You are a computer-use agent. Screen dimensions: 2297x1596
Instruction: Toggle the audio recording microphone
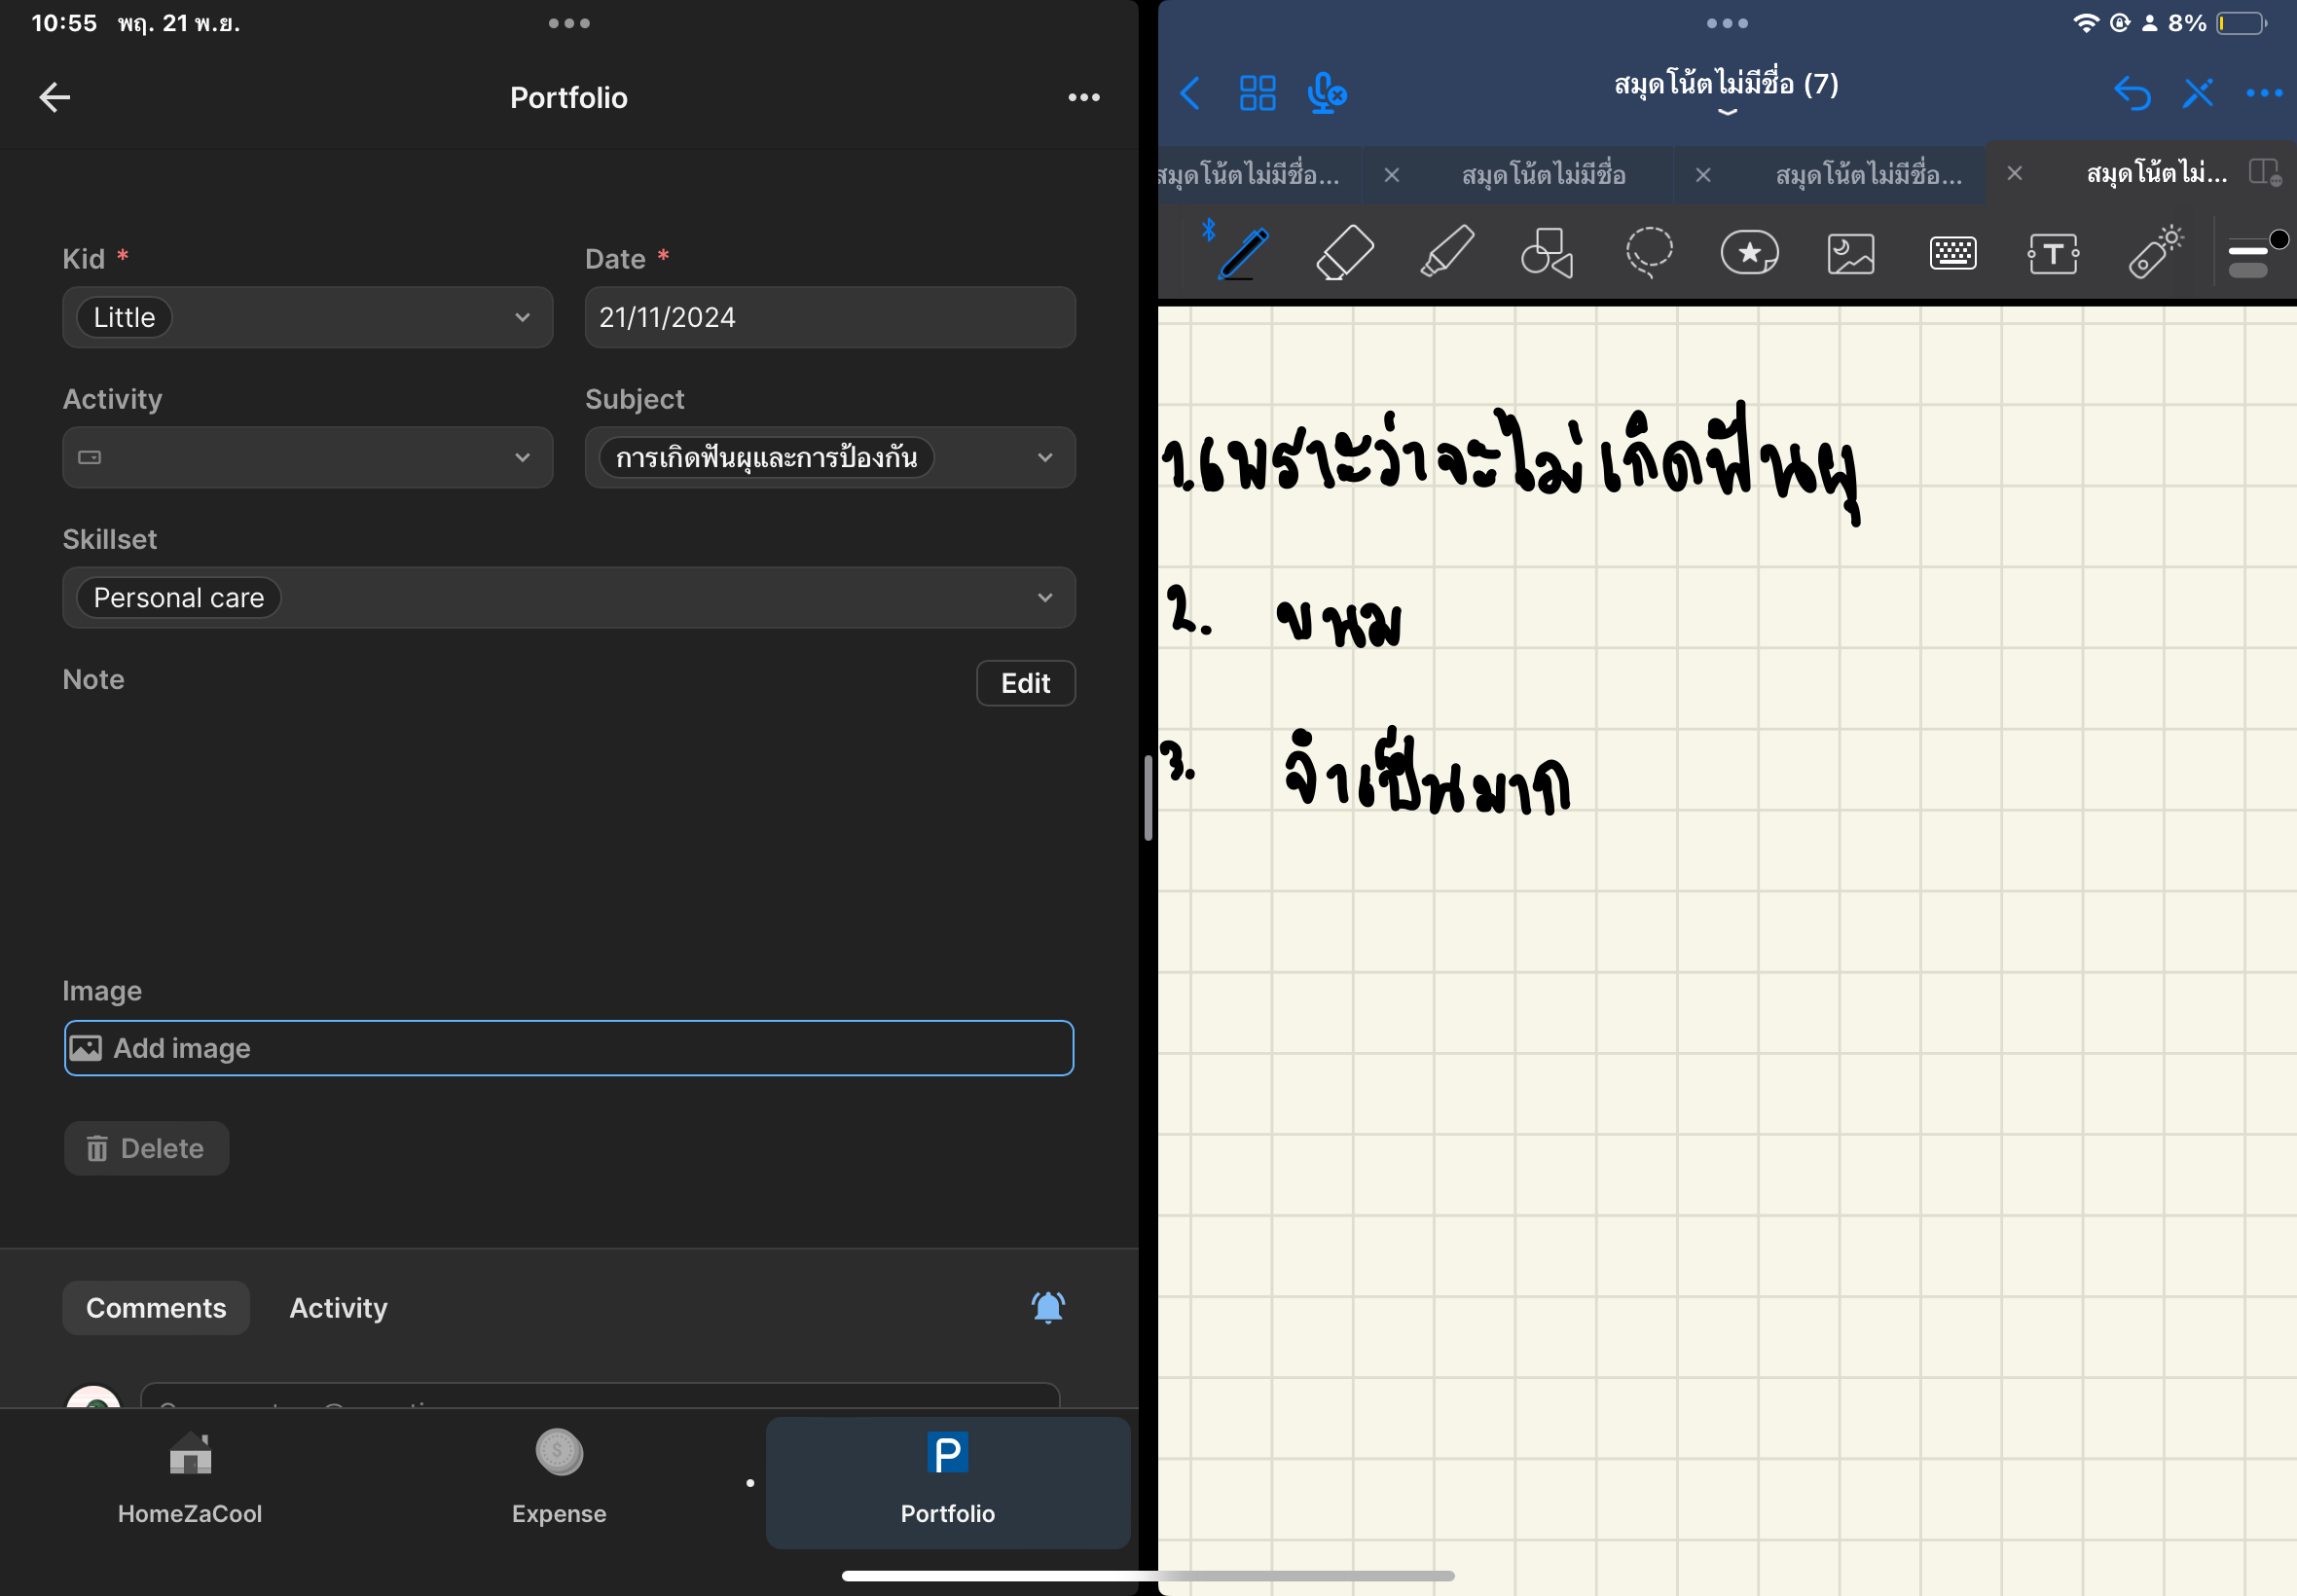point(1326,94)
